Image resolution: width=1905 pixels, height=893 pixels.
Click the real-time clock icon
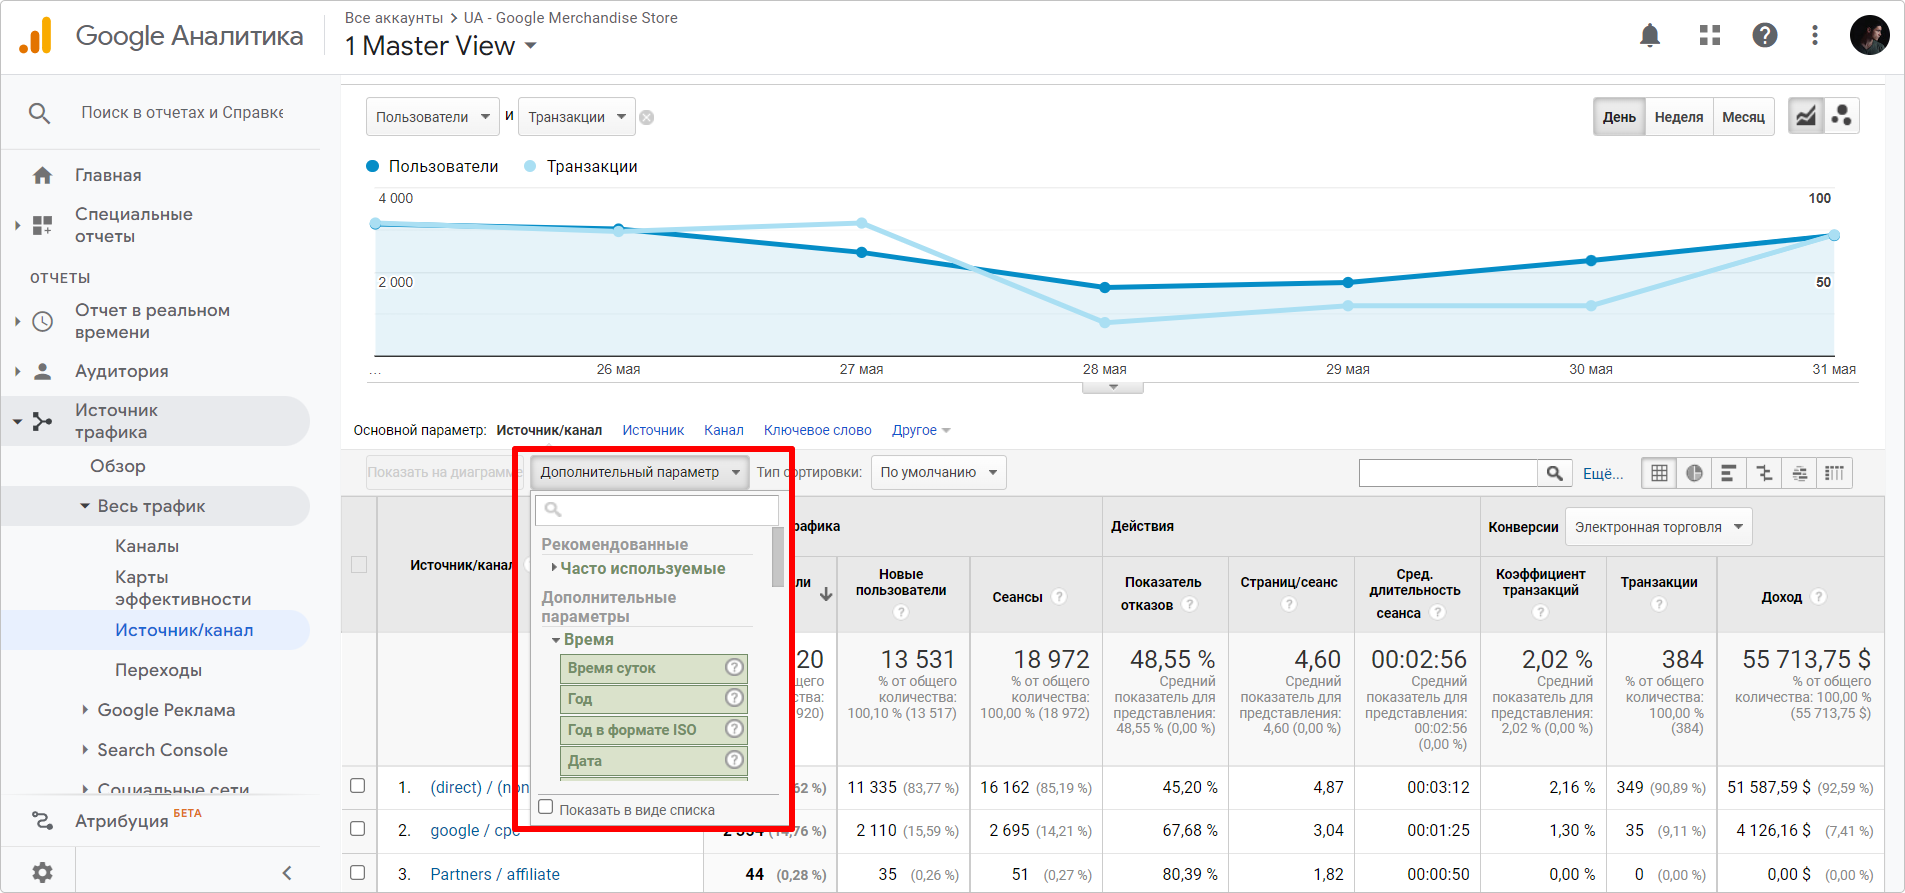tap(42, 322)
